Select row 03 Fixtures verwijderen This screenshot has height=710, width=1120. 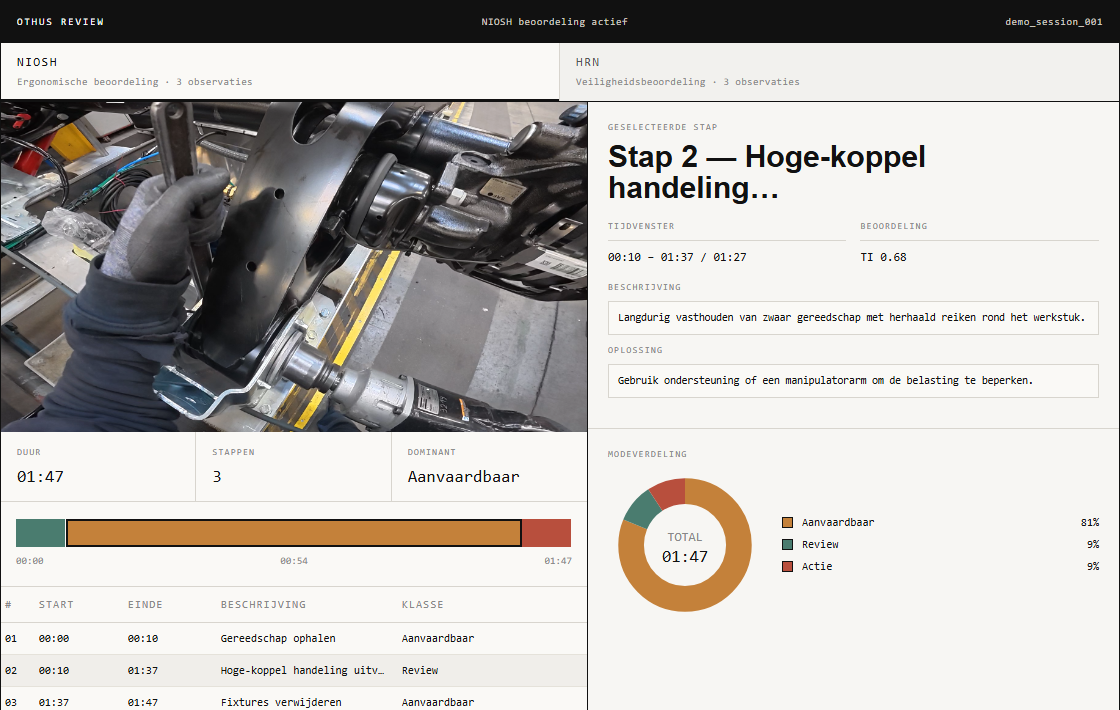pos(294,701)
